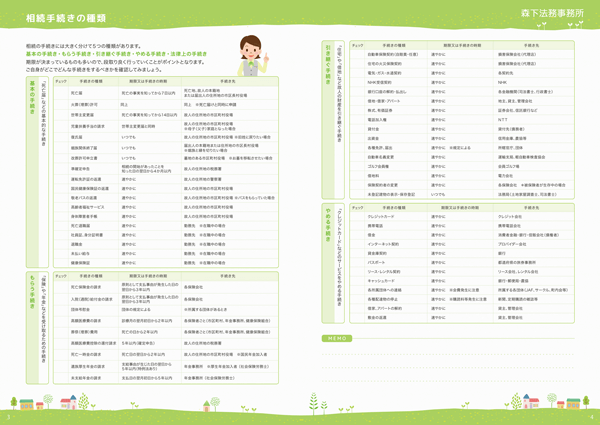Click the 森下法務事務所 office name in header
The height and width of the screenshot is (425, 600).
[x=552, y=13]
